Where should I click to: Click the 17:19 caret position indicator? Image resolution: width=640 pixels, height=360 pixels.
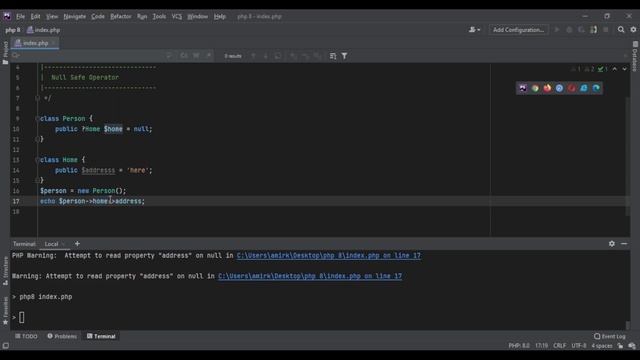[x=542, y=346]
